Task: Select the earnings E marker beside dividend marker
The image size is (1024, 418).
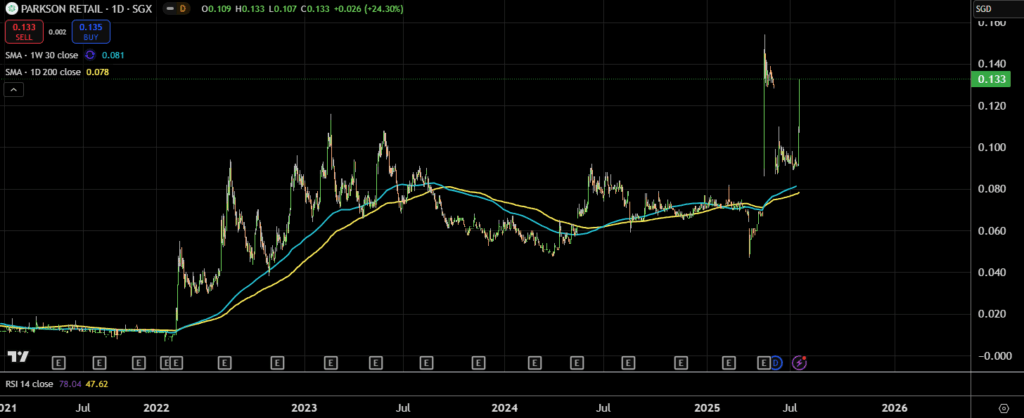Action: point(764,361)
